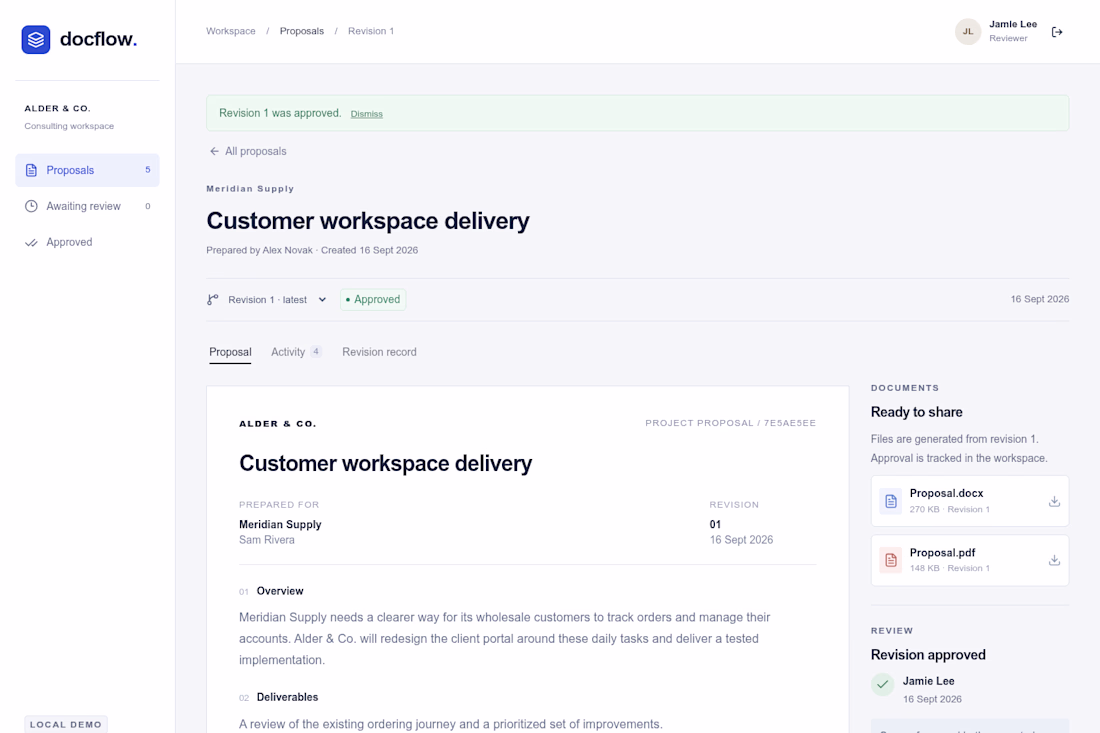Dismiss the approval notification
1100x733 pixels.
coord(367,114)
